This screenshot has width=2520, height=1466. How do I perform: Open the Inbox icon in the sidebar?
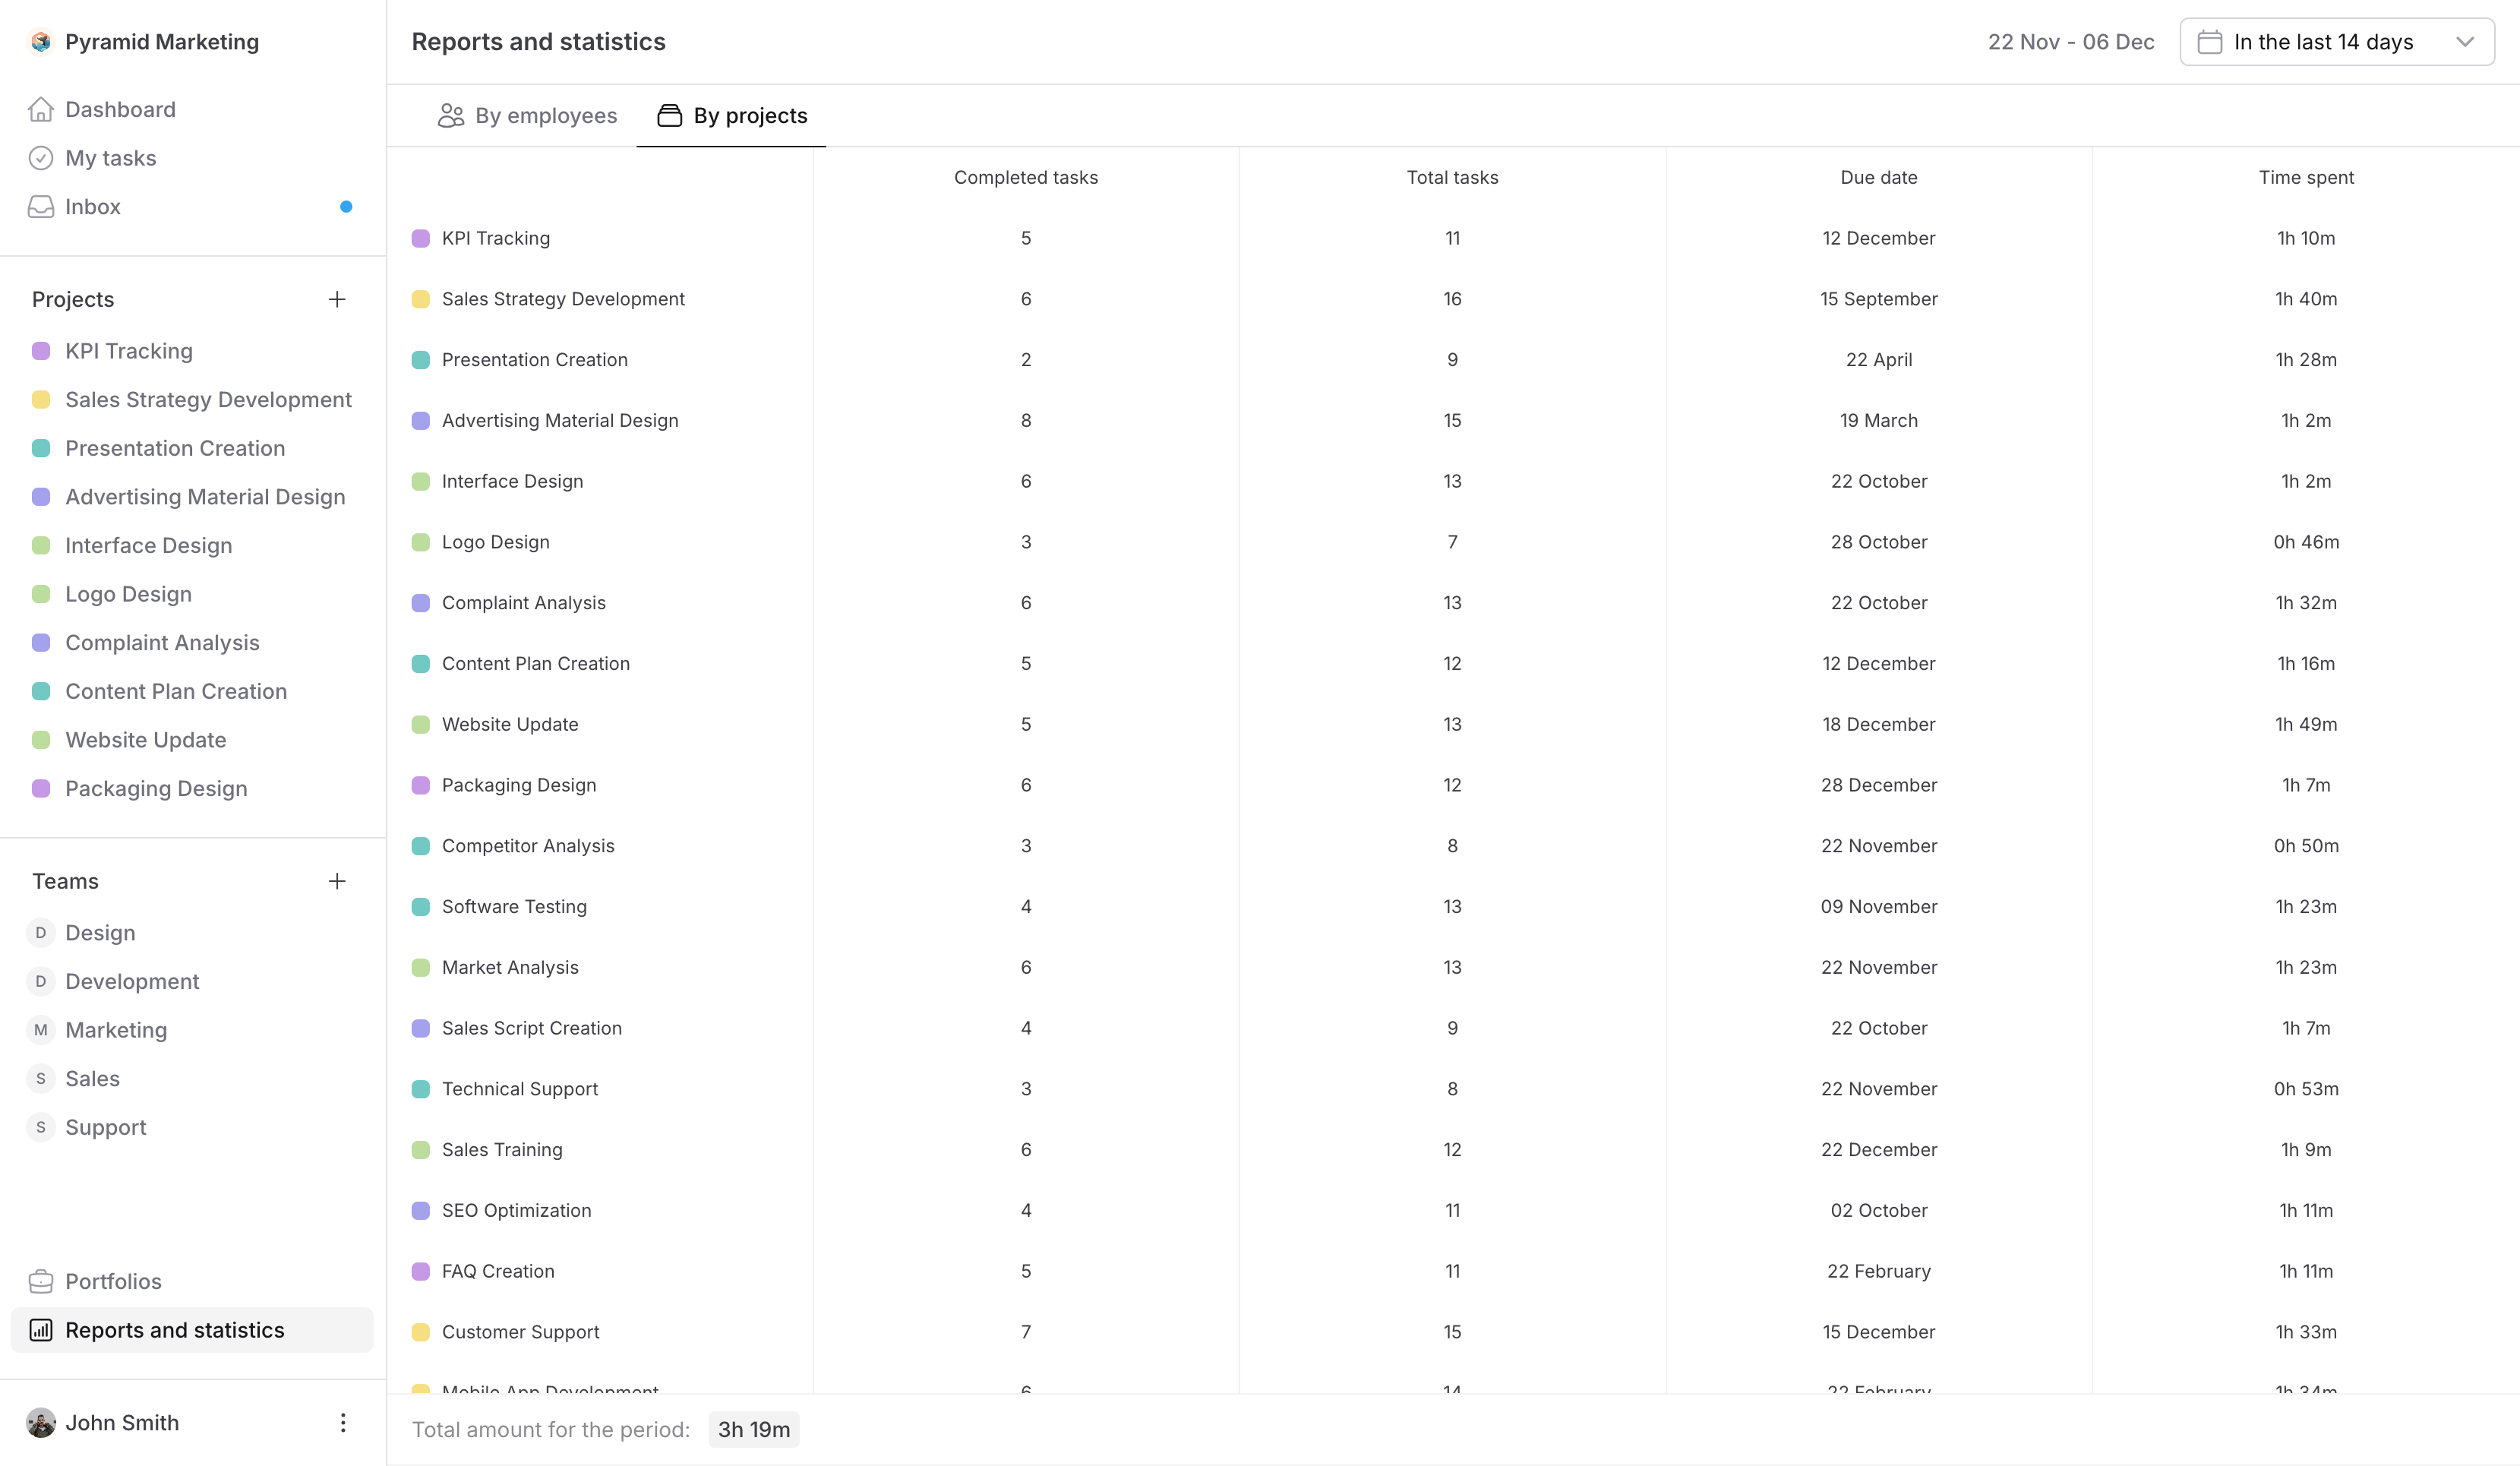(41, 207)
